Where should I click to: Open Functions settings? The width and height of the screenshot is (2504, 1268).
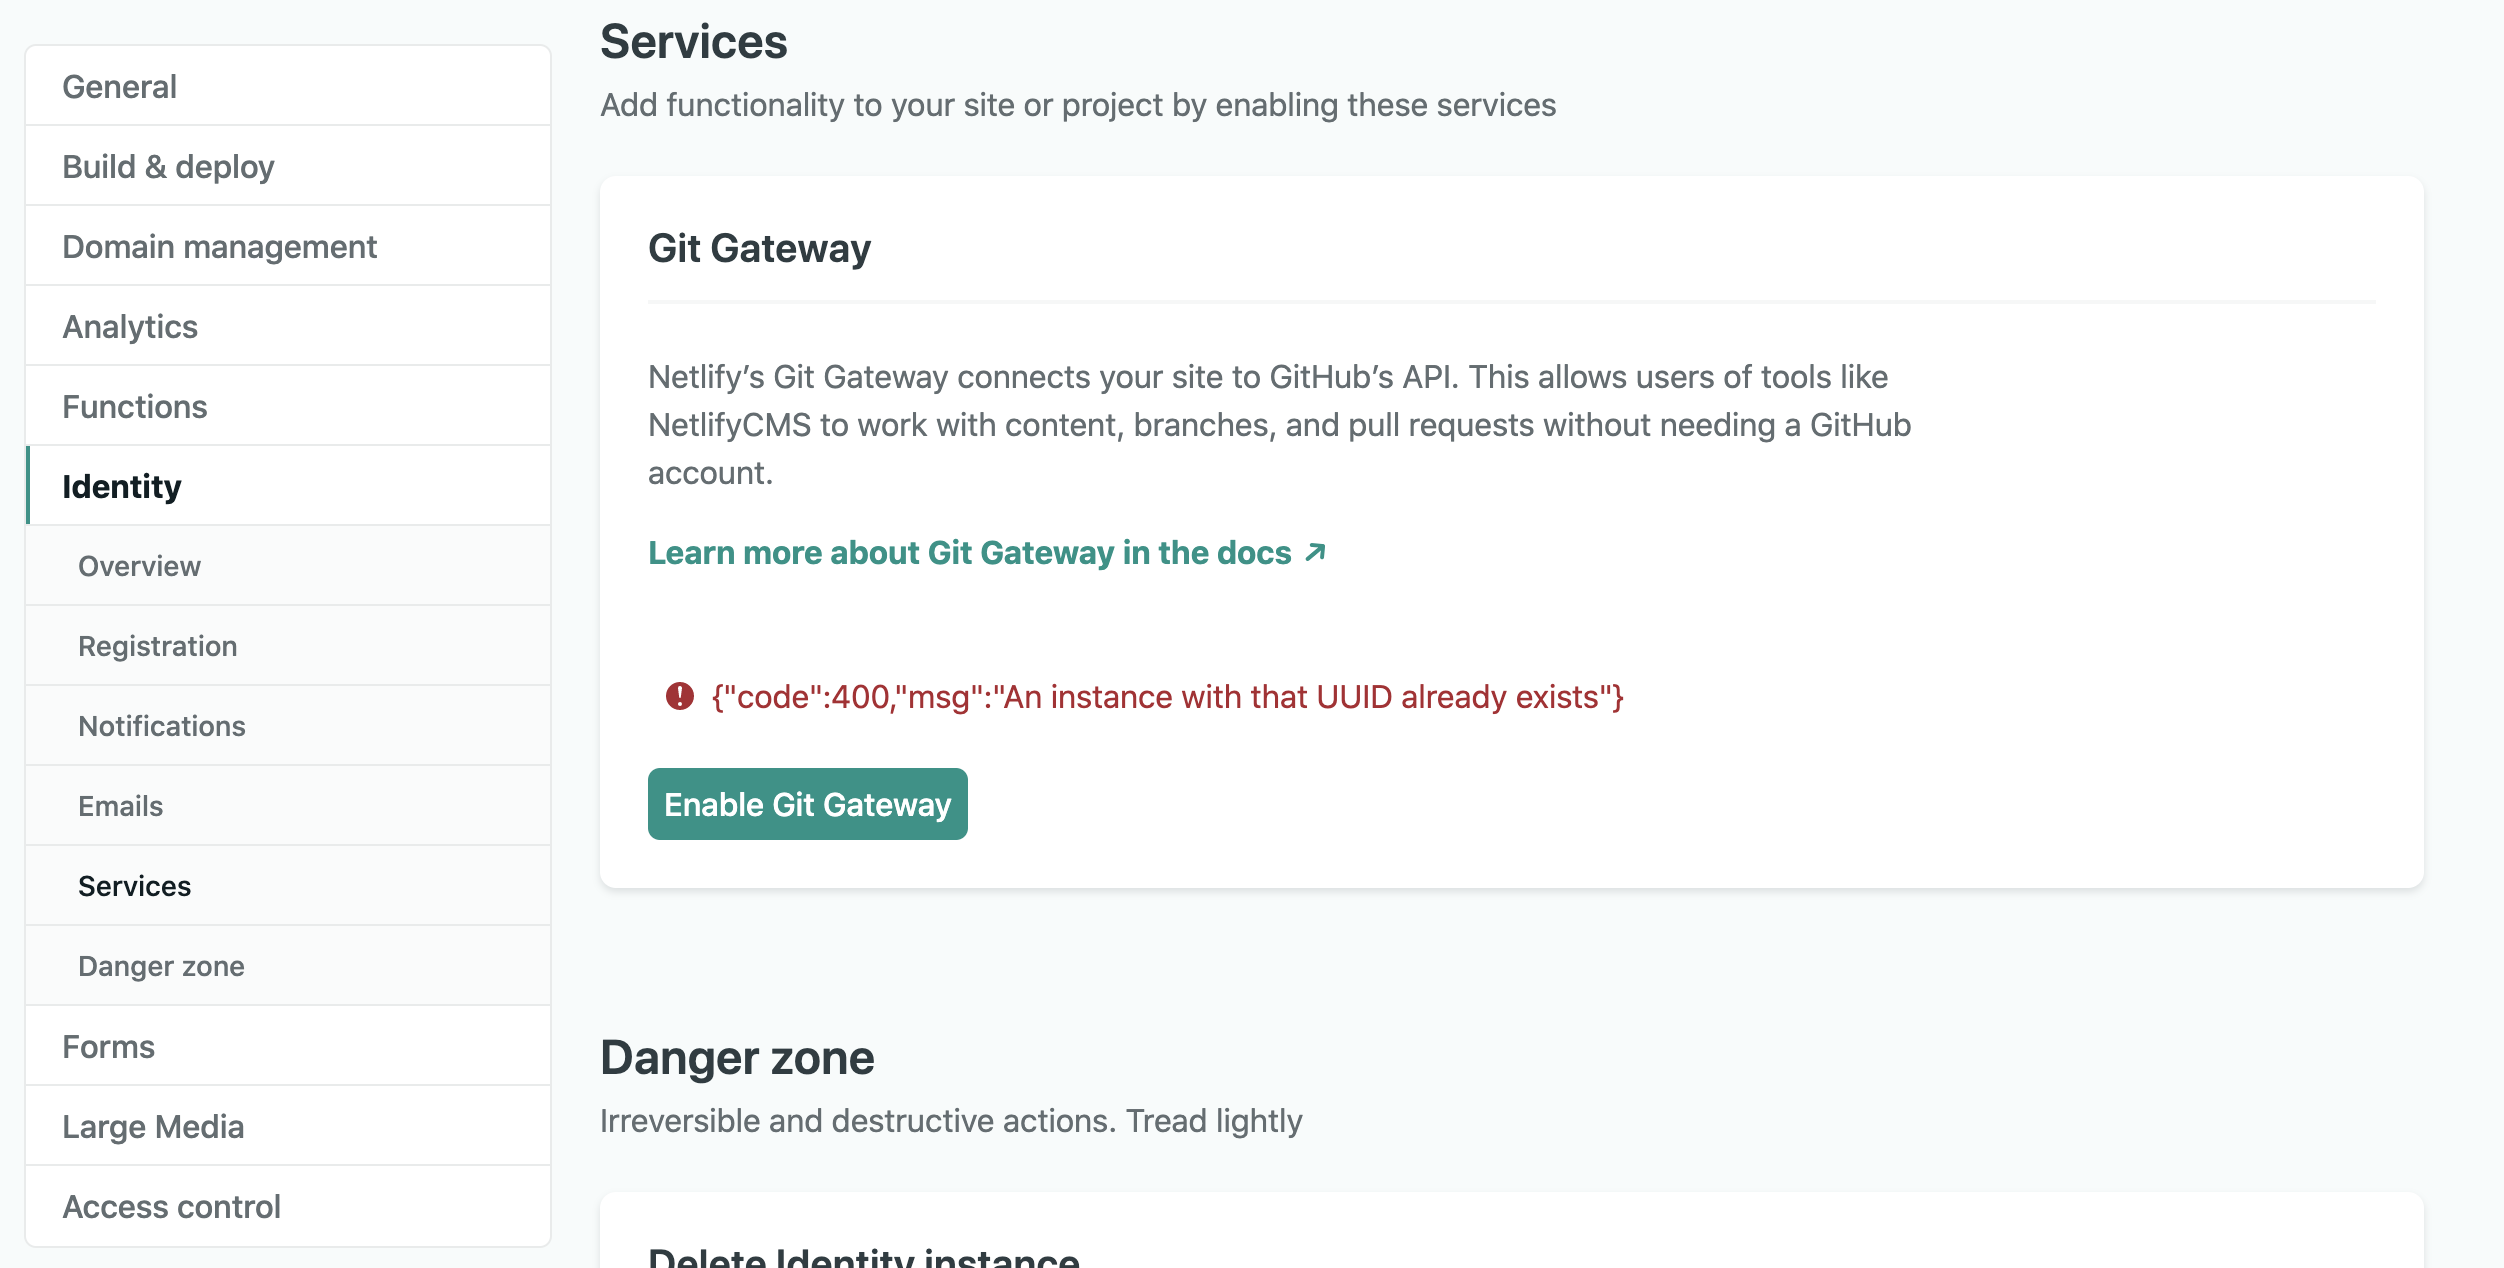click(x=288, y=406)
